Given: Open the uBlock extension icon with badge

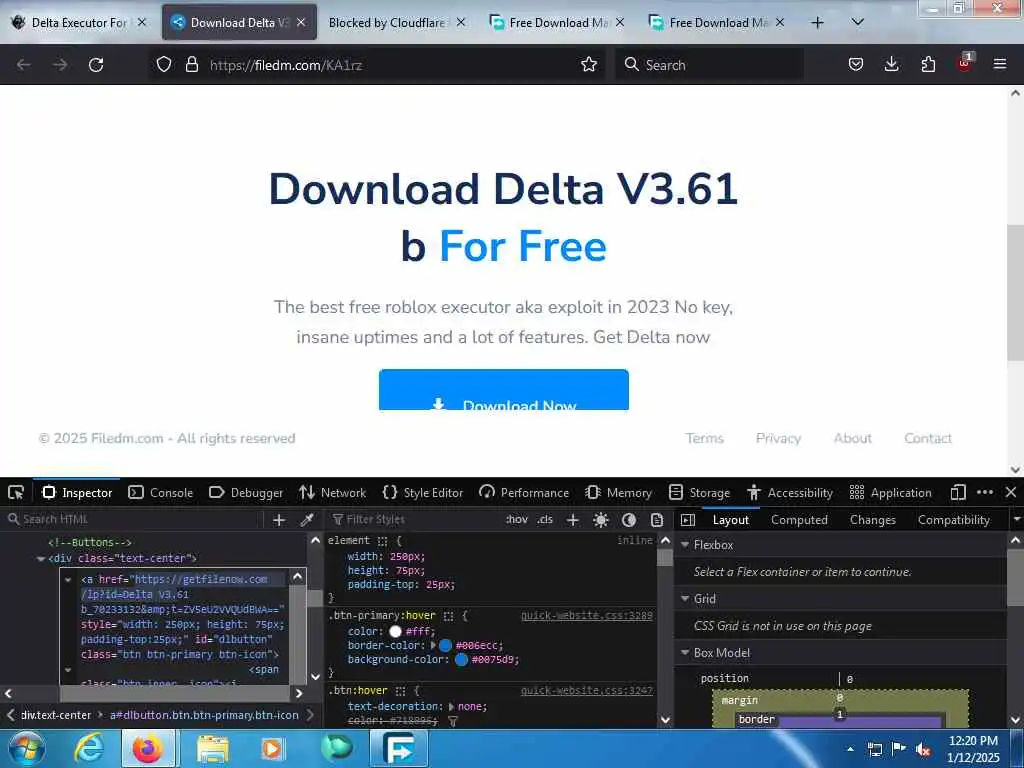Looking at the screenshot, I should tap(965, 63).
